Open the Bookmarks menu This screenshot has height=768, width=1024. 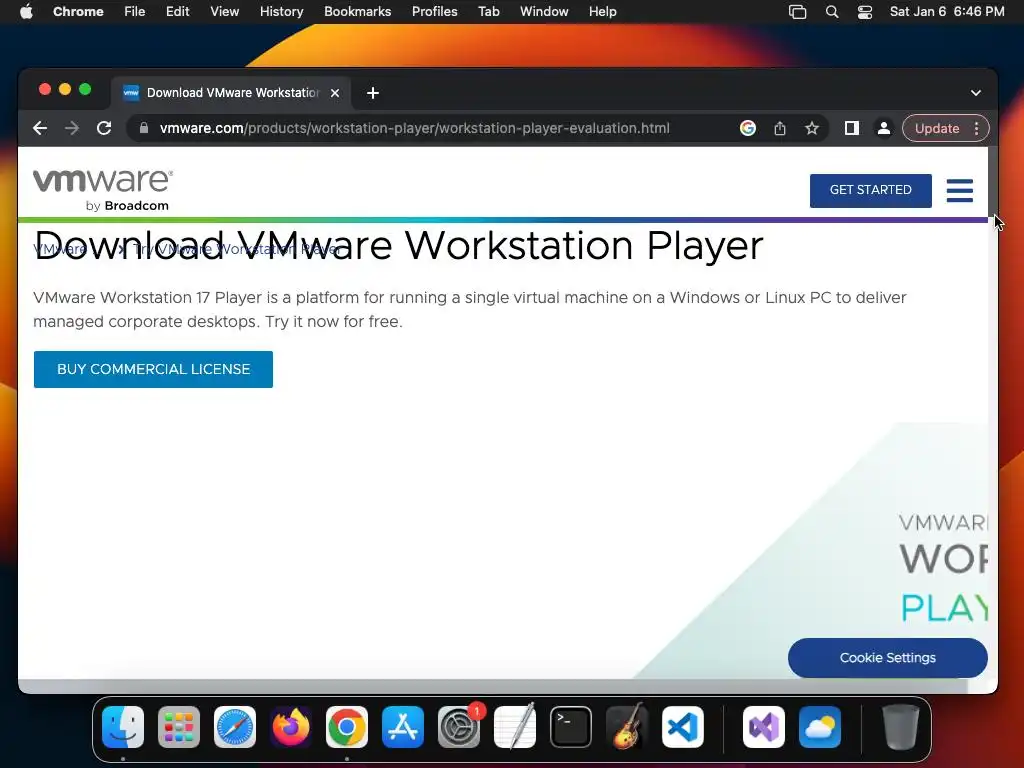click(x=357, y=11)
